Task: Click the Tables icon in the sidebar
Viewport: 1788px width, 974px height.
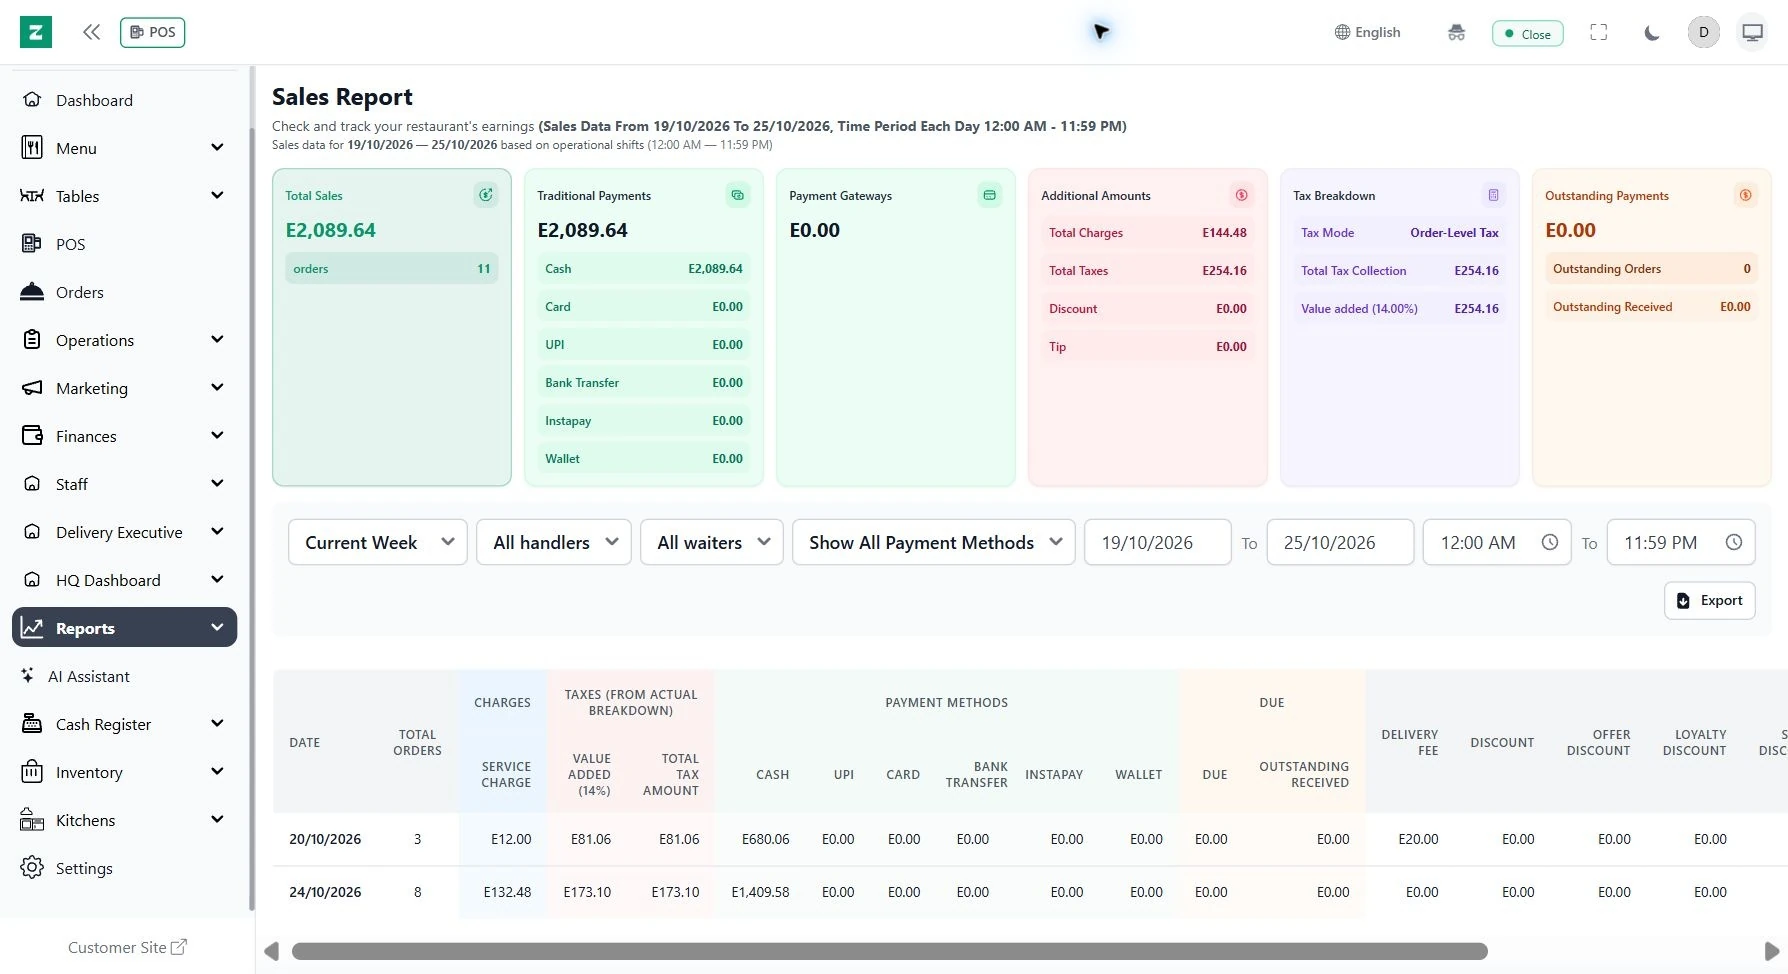Action: point(32,196)
